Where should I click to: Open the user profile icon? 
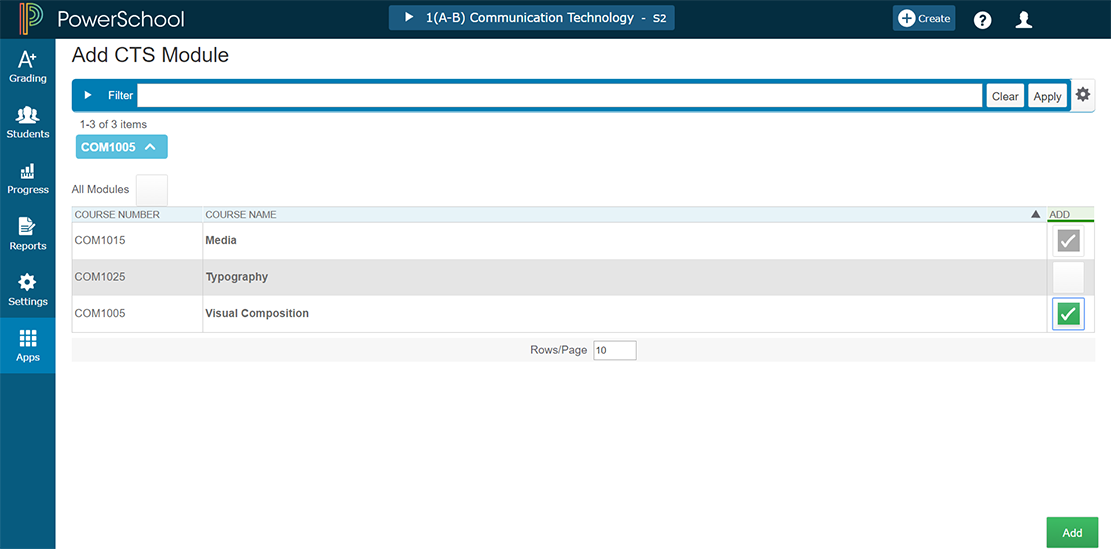pyautogui.click(x=1023, y=19)
